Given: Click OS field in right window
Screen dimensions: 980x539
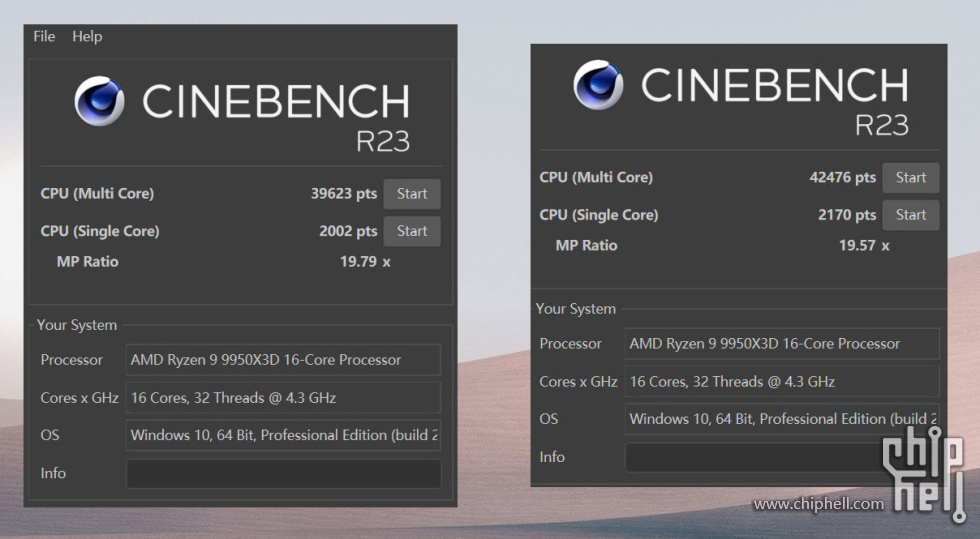Looking at the screenshot, I should pos(782,419).
